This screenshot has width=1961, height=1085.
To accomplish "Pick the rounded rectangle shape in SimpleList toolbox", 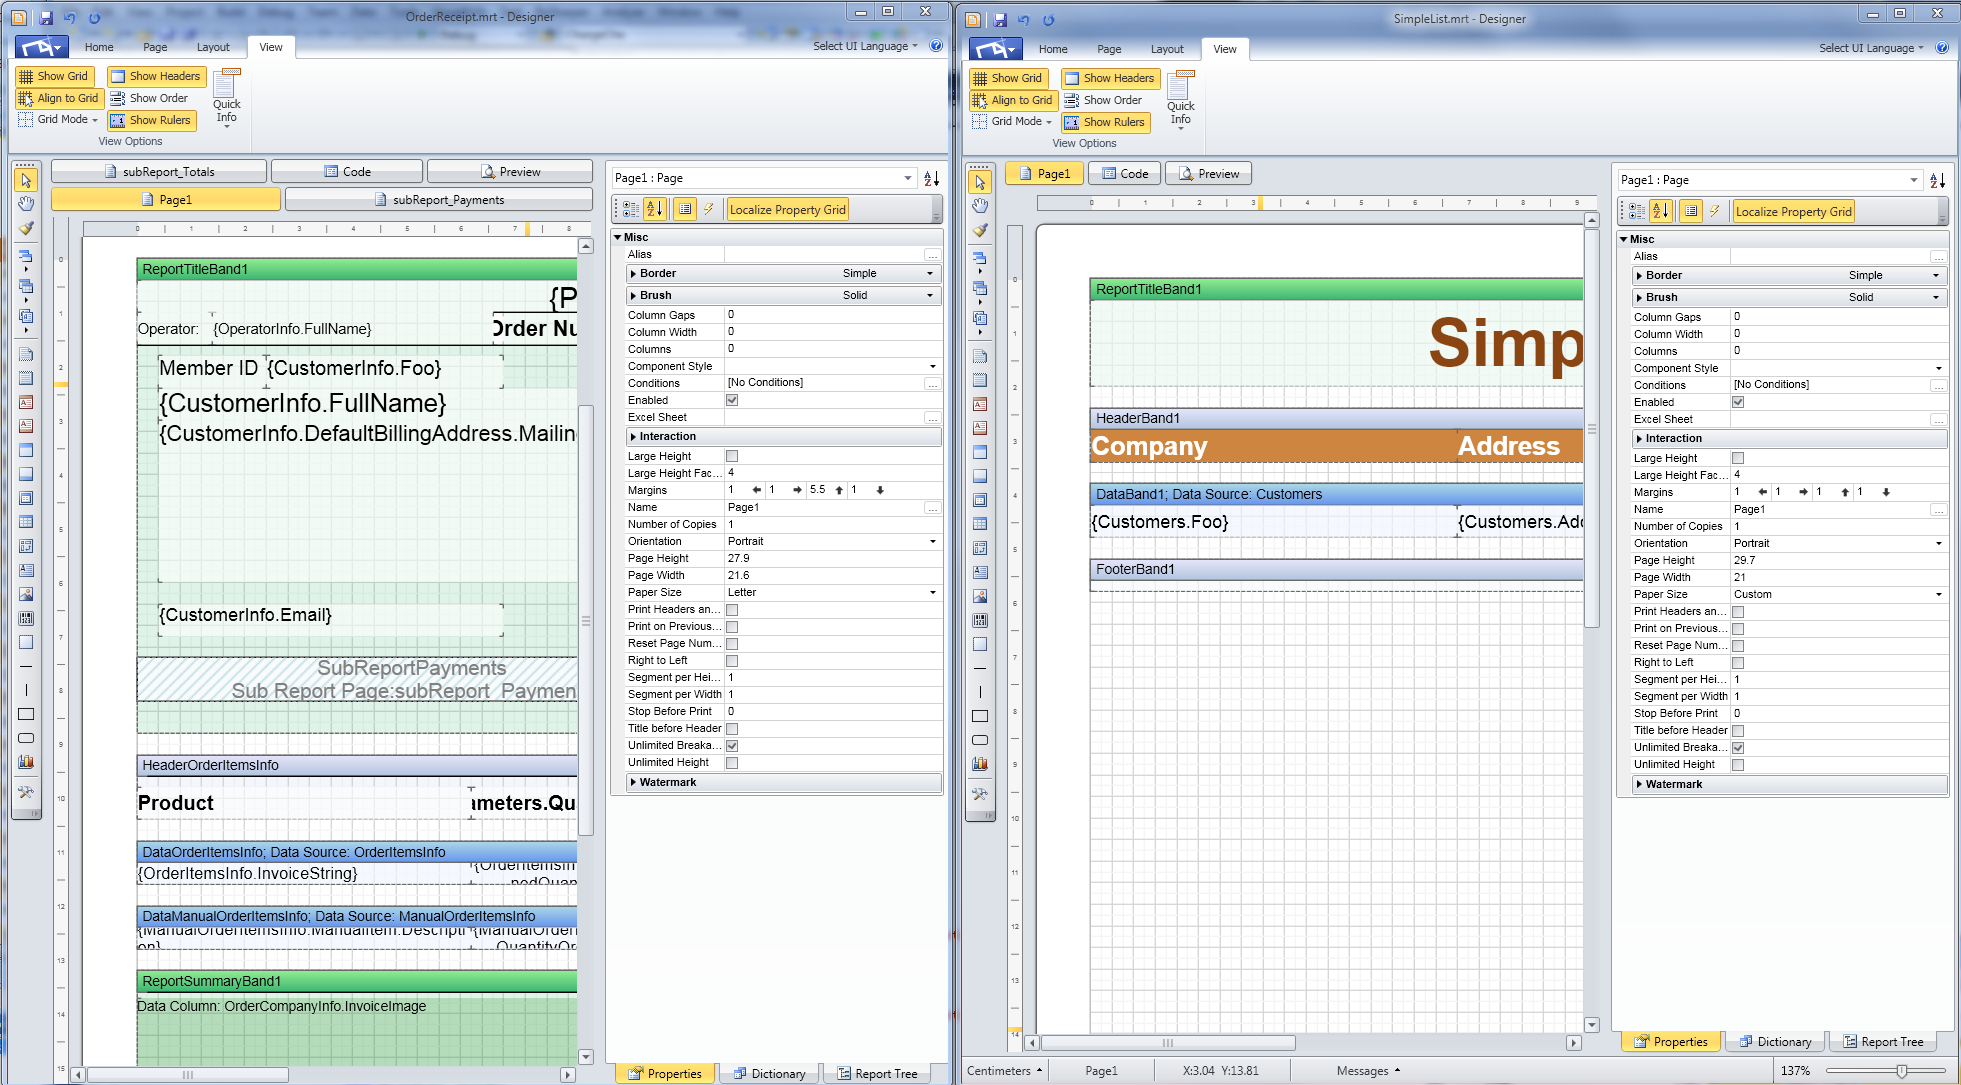I will tap(980, 740).
